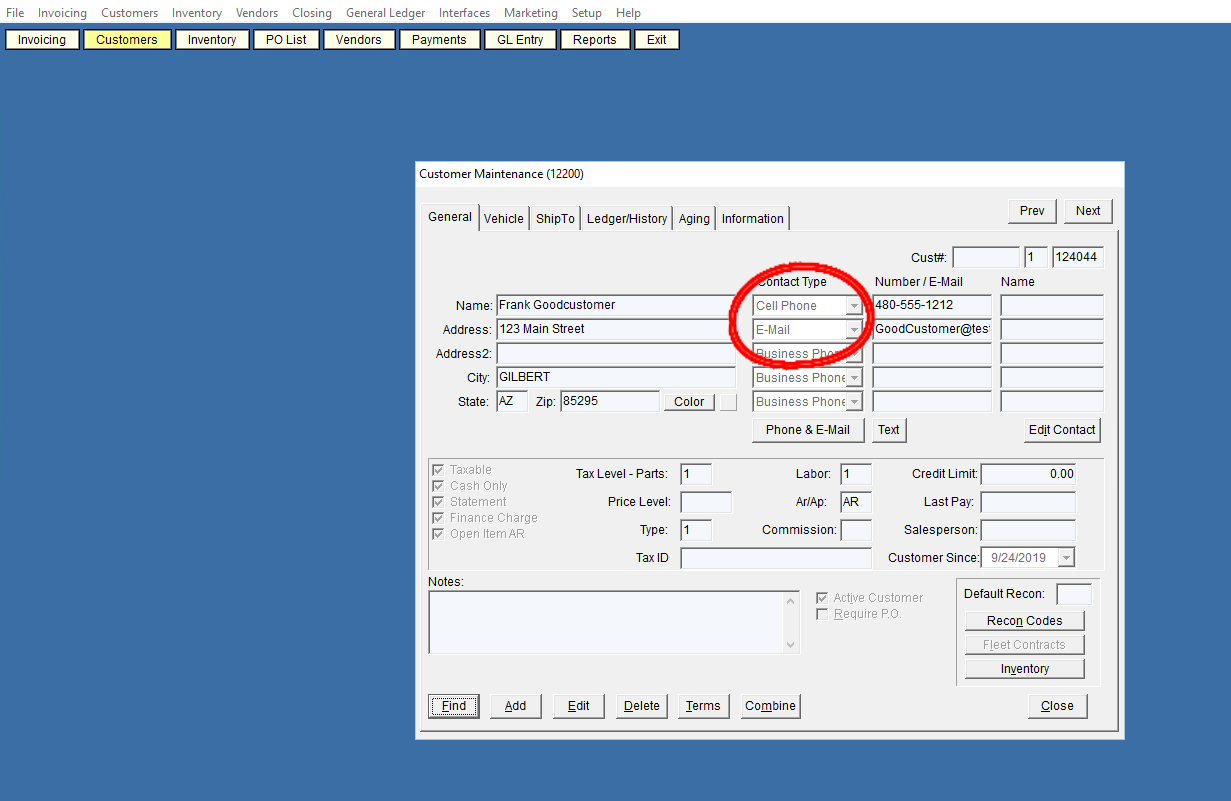Open the File menu
The width and height of the screenshot is (1231, 801).
(x=15, y=13)
